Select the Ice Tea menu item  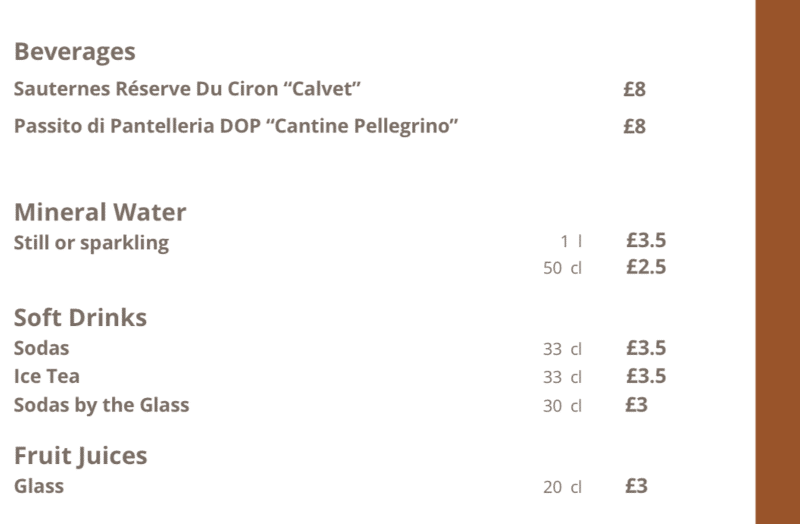click(x=46, y=377)
